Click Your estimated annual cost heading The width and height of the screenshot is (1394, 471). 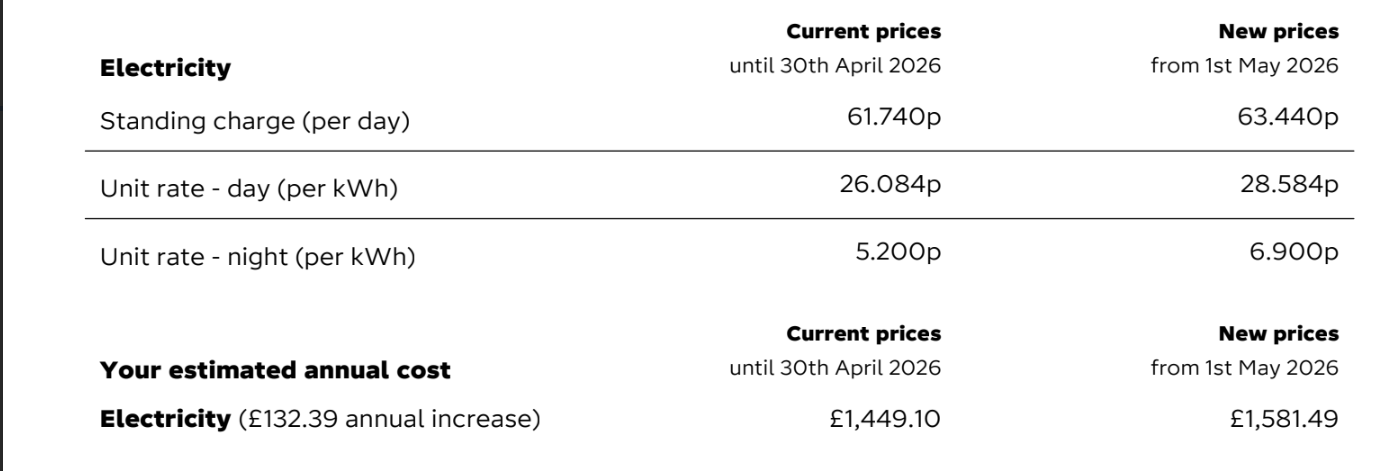pos(275,370)
